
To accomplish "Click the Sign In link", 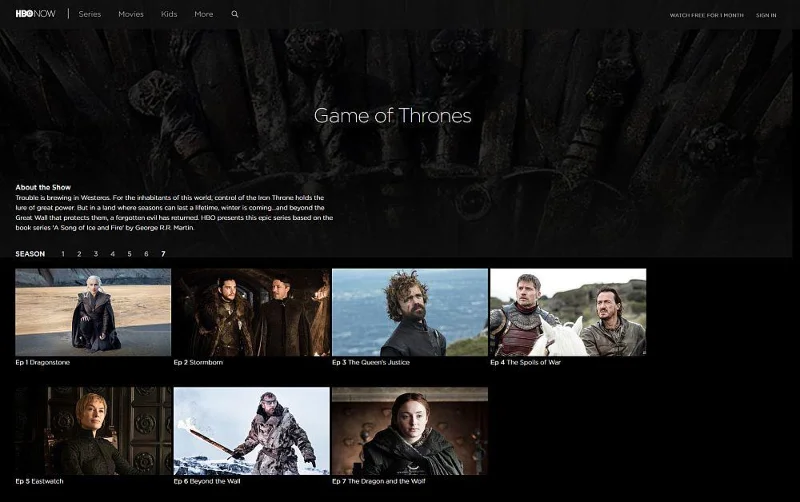I will tap(766, 15).
